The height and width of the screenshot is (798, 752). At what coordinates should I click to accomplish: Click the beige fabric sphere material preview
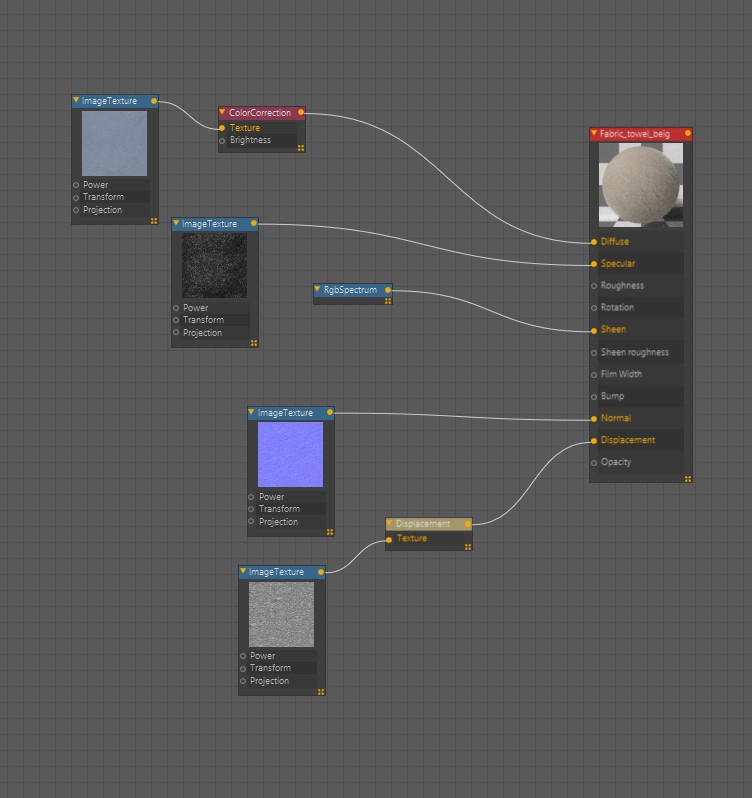[641, 185]
